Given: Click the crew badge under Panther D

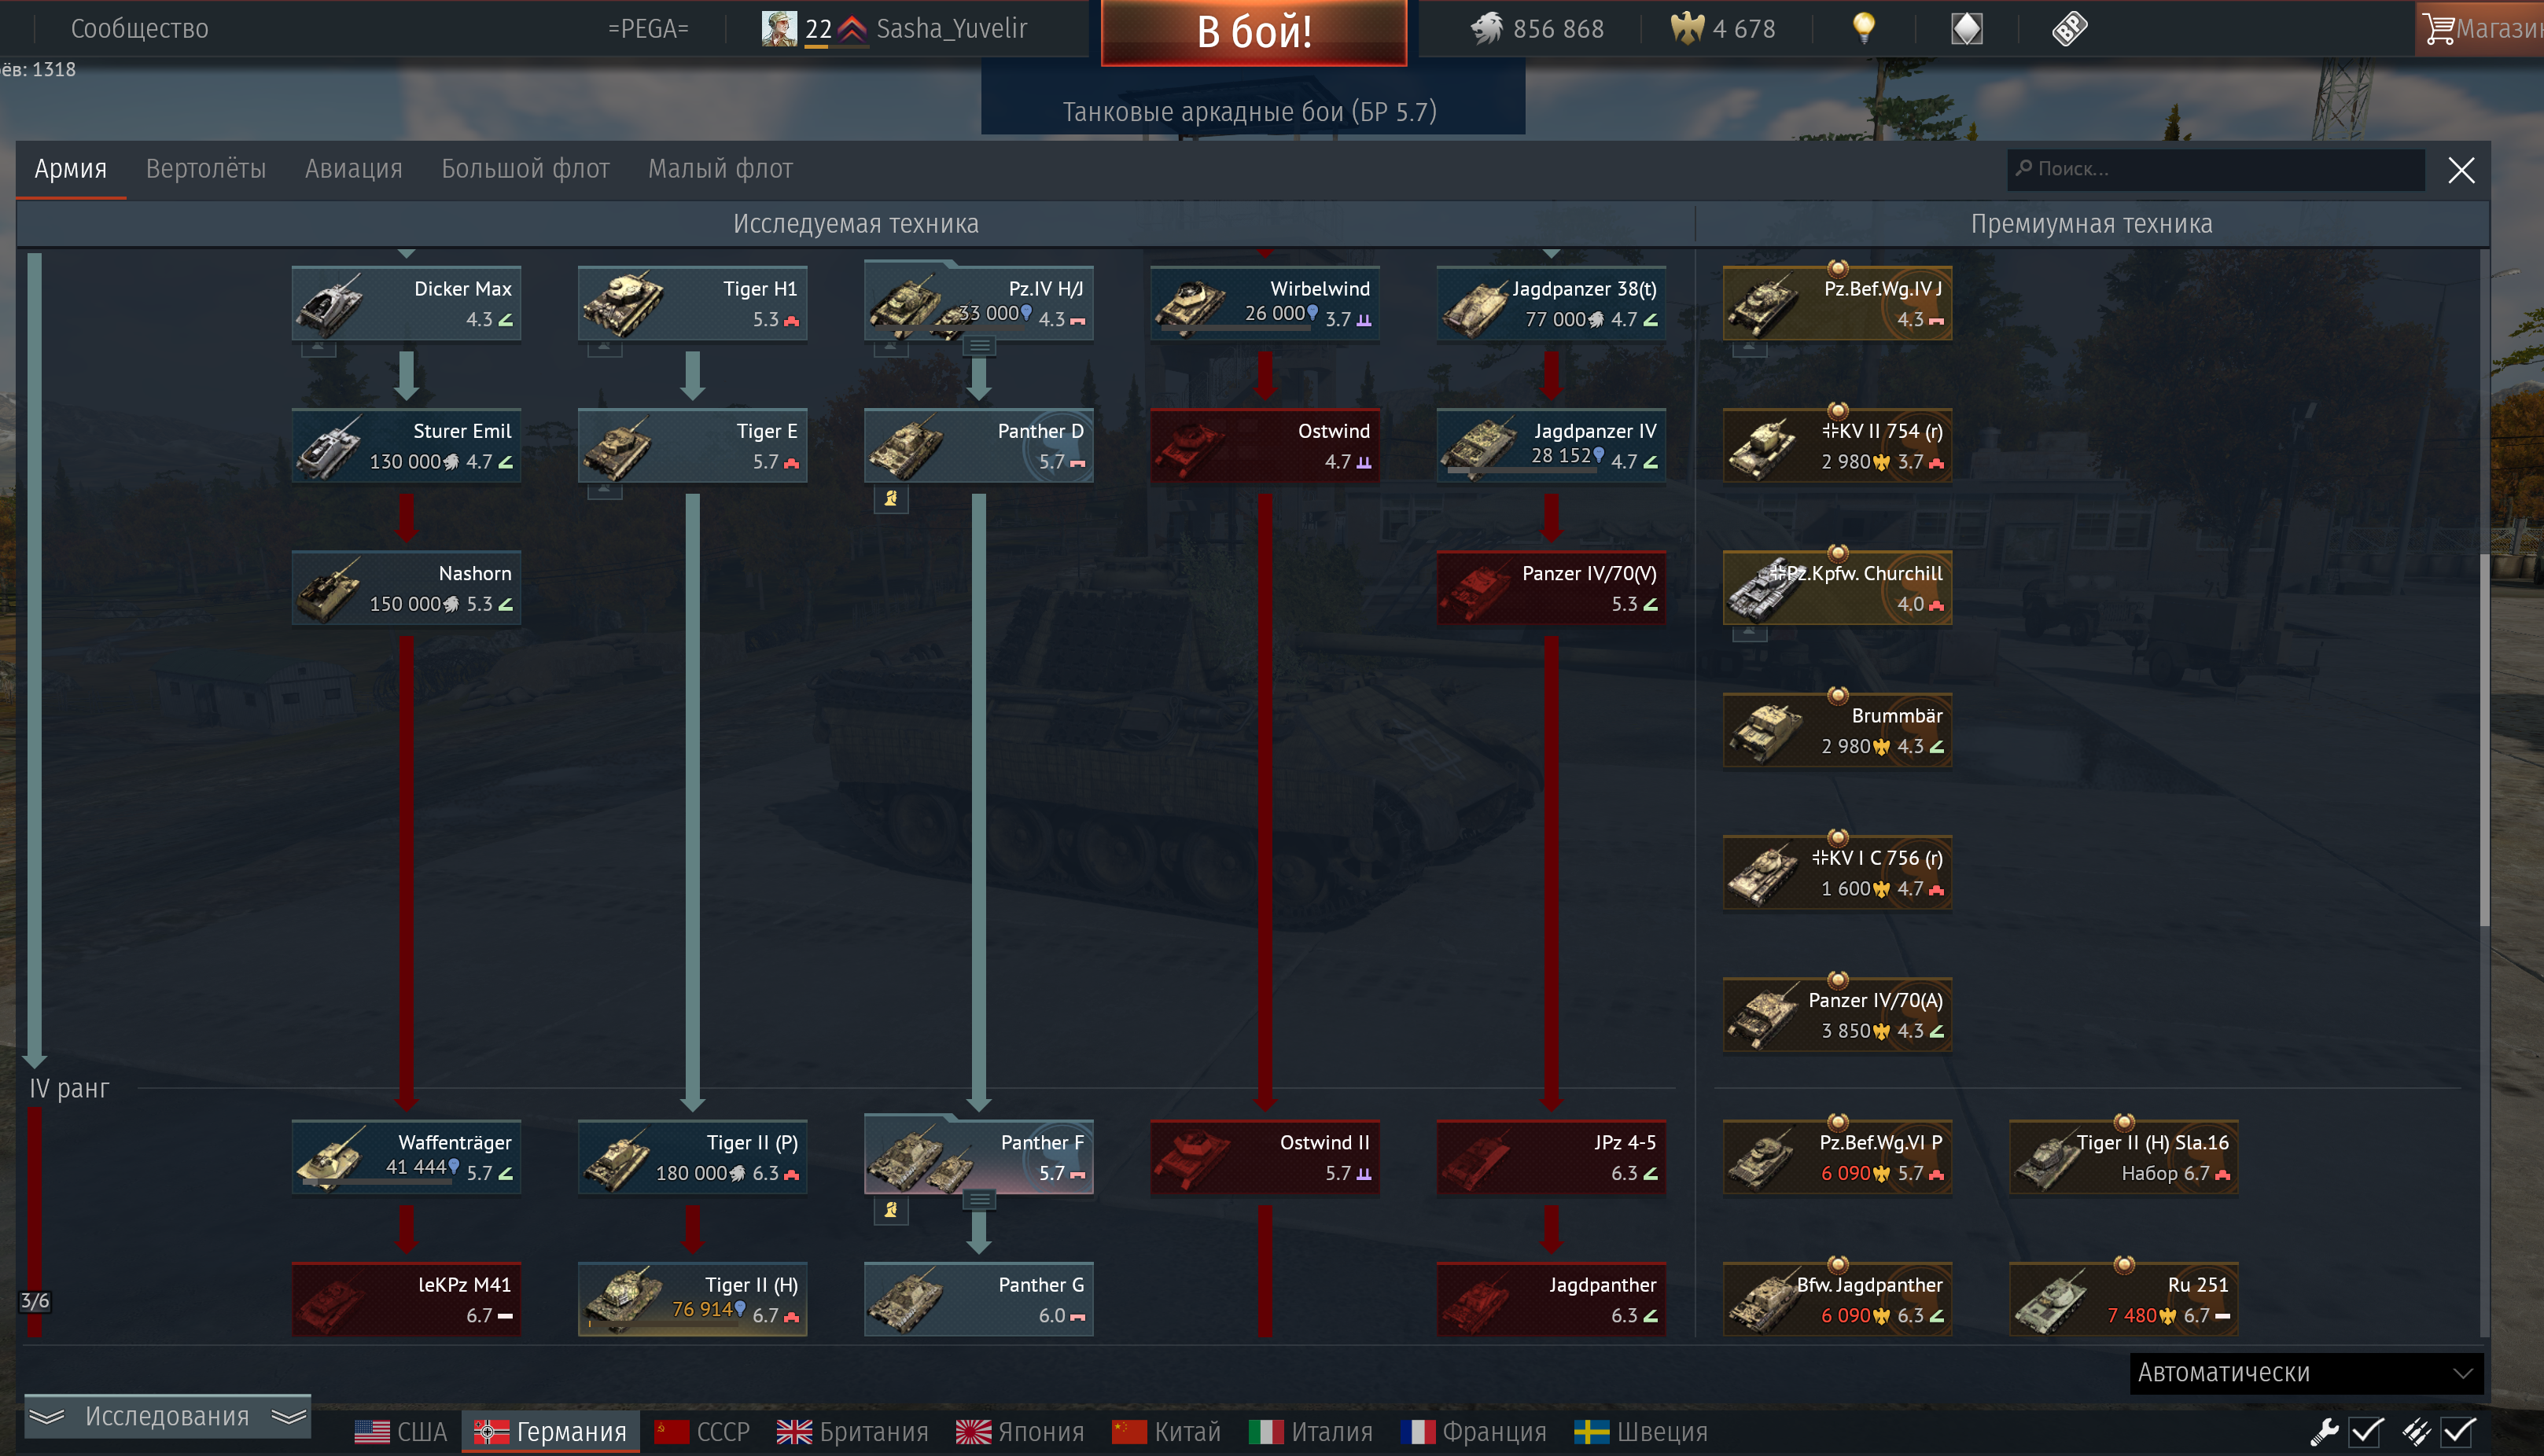Looking at the screenshot, I should [890, 498].
